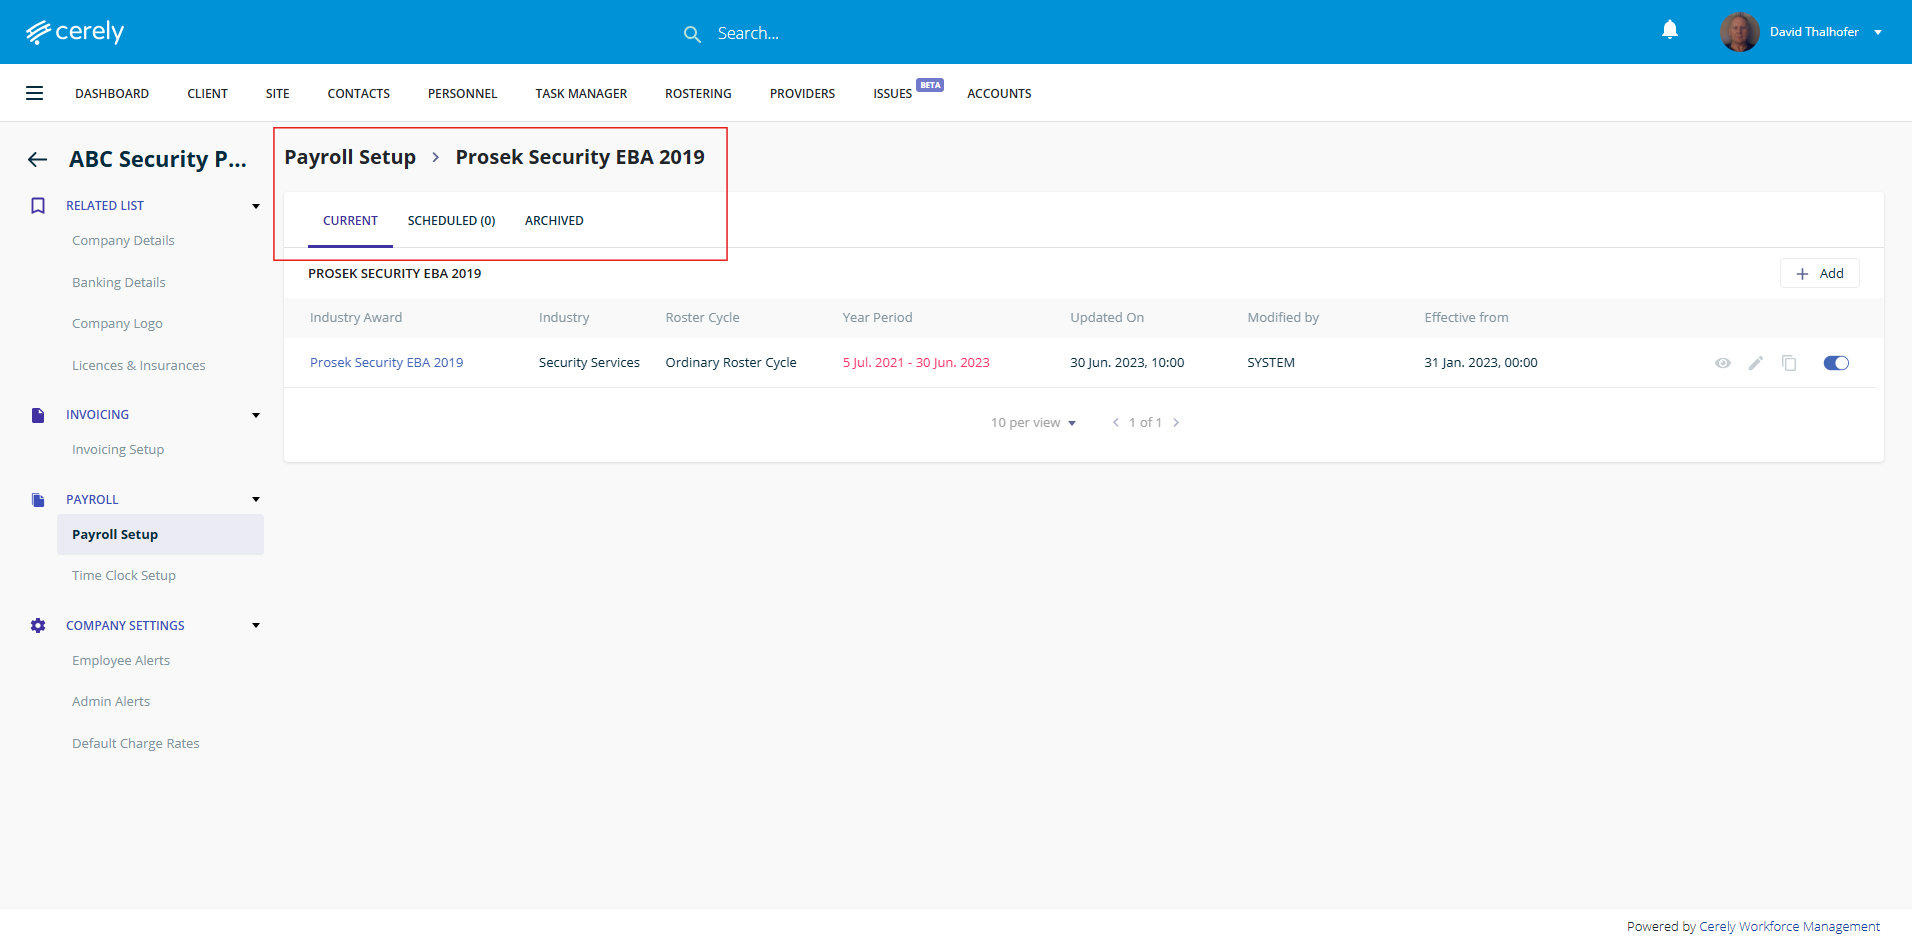Viewport: 1912px width, 940px height.
Task: Click the ABC Security company title
Action: pos(158,159)
